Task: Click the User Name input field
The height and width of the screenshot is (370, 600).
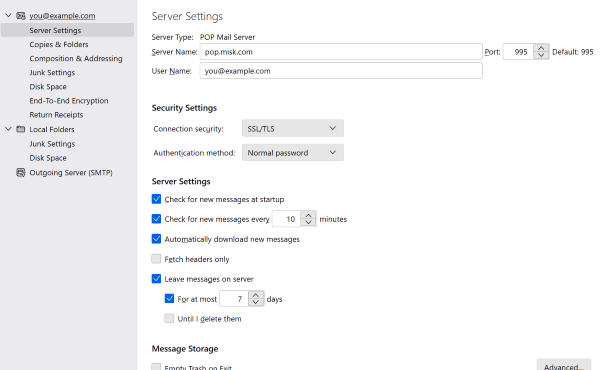Action: [x=341, y=71]
